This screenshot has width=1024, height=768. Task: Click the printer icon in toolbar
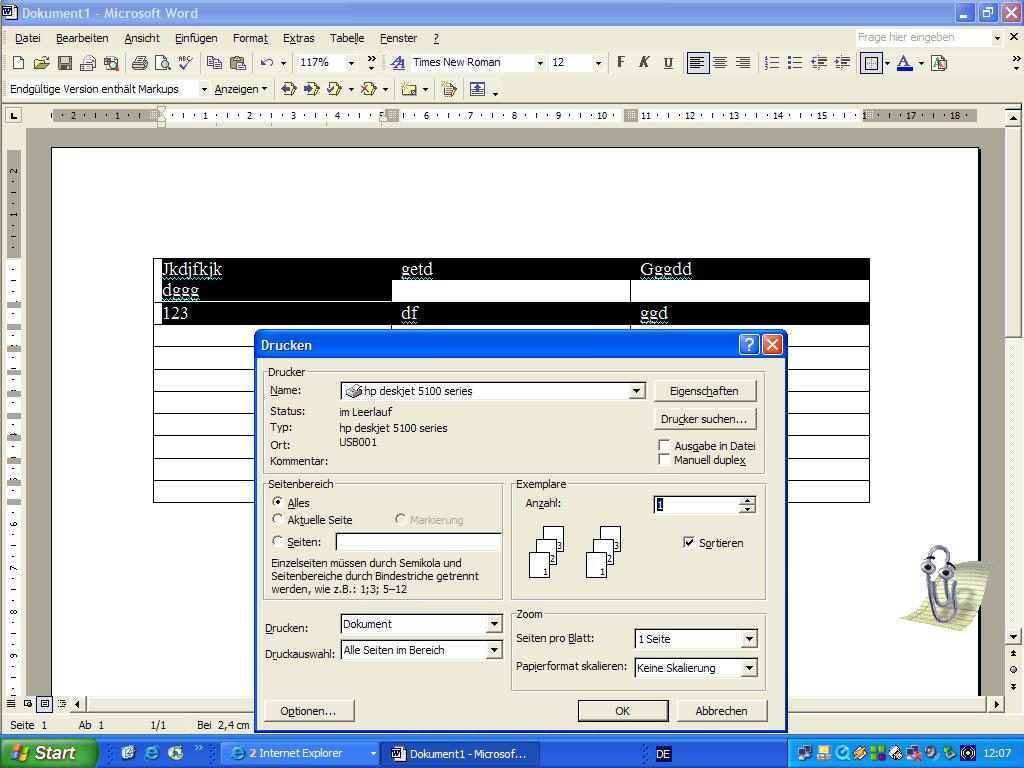click(x=139, y=63)
